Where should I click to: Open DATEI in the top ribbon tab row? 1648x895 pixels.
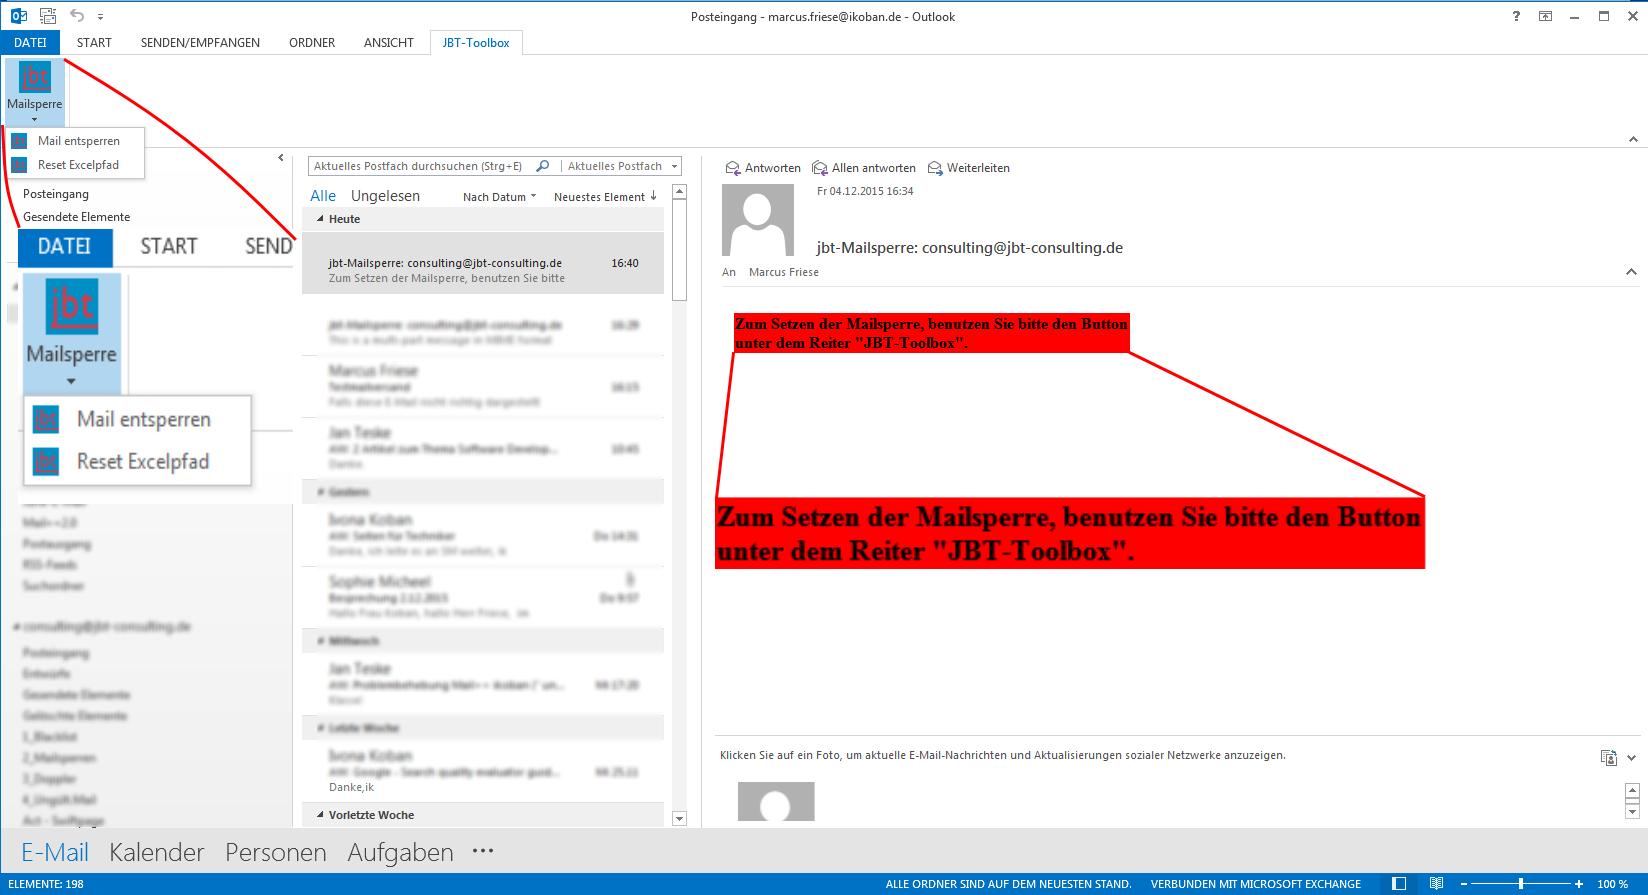[30, 43]
